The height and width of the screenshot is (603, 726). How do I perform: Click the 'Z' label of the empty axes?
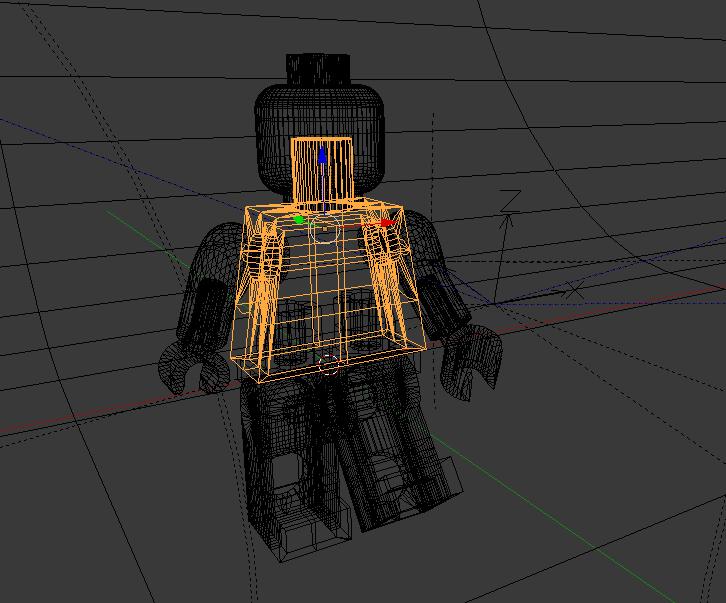511,201
